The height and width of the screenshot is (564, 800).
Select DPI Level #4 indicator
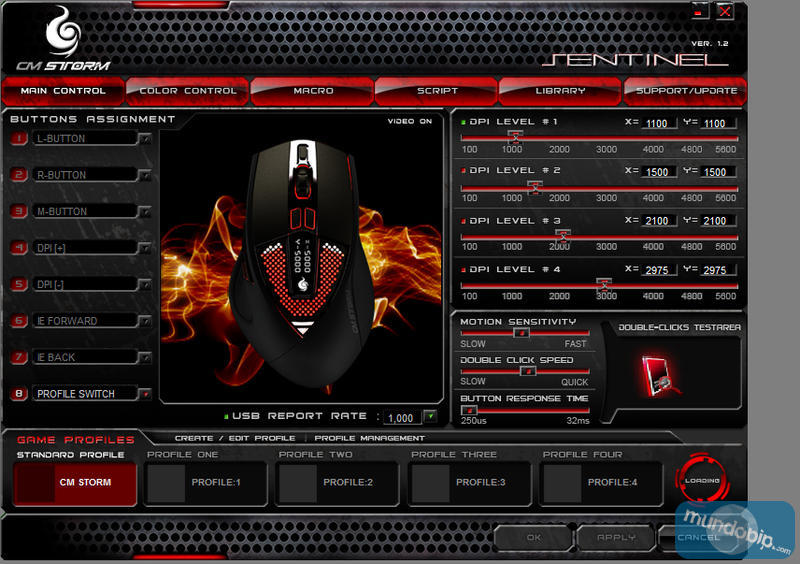click(x=463, y=269)
